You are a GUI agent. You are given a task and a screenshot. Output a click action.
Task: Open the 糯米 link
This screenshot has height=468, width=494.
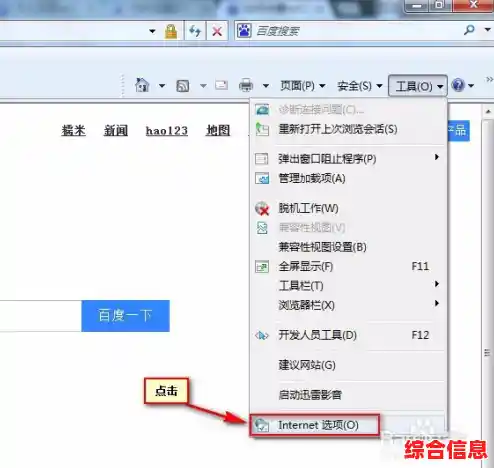(73, 130)
